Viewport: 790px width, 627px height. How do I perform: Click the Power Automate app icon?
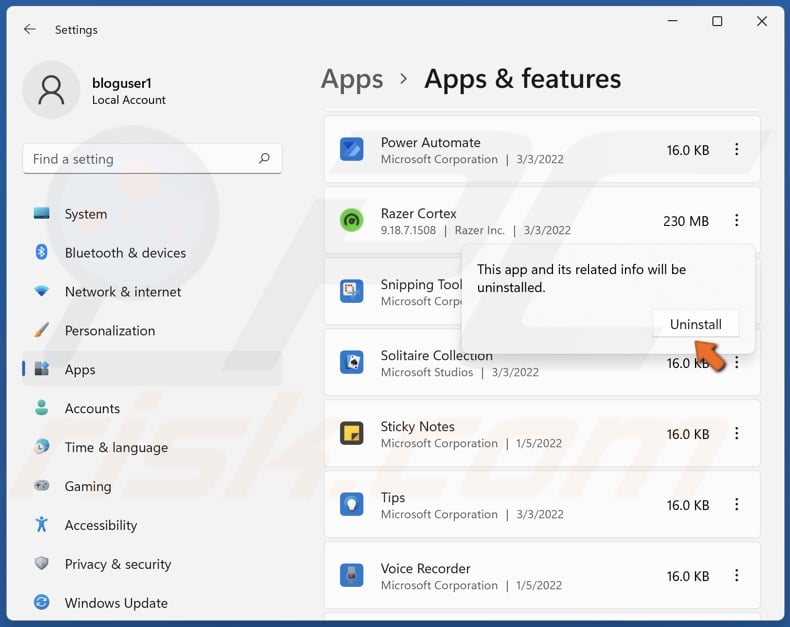352,149
